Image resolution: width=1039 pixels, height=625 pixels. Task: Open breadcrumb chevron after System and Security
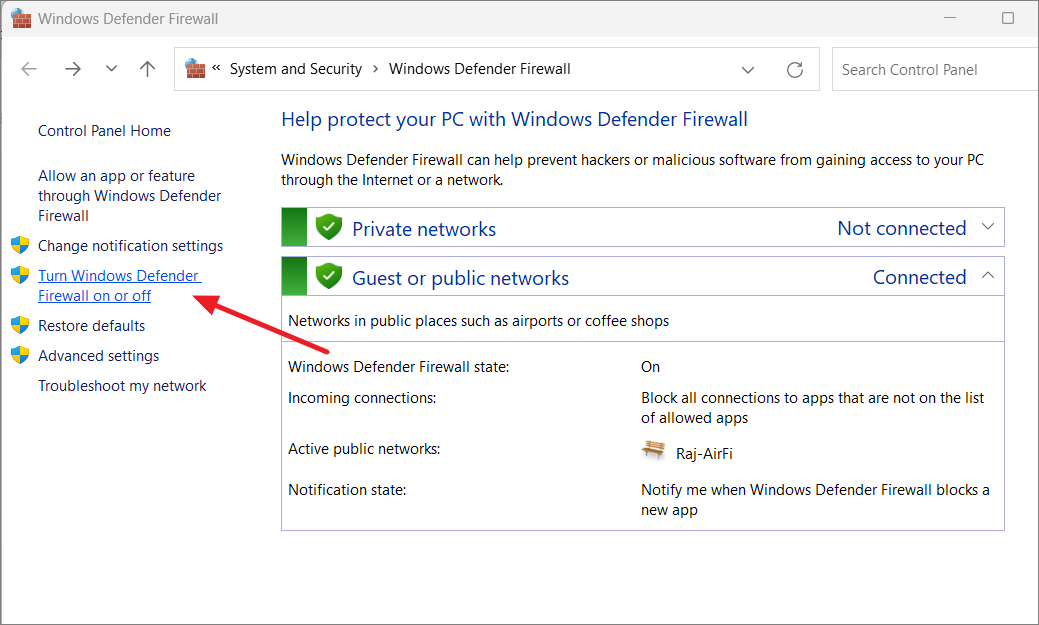coord(376,69)
